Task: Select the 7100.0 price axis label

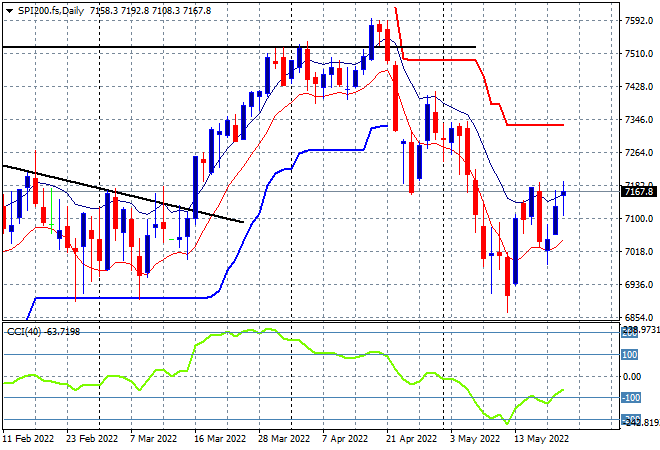Action: pyautogui.click(x=639, y=219)
